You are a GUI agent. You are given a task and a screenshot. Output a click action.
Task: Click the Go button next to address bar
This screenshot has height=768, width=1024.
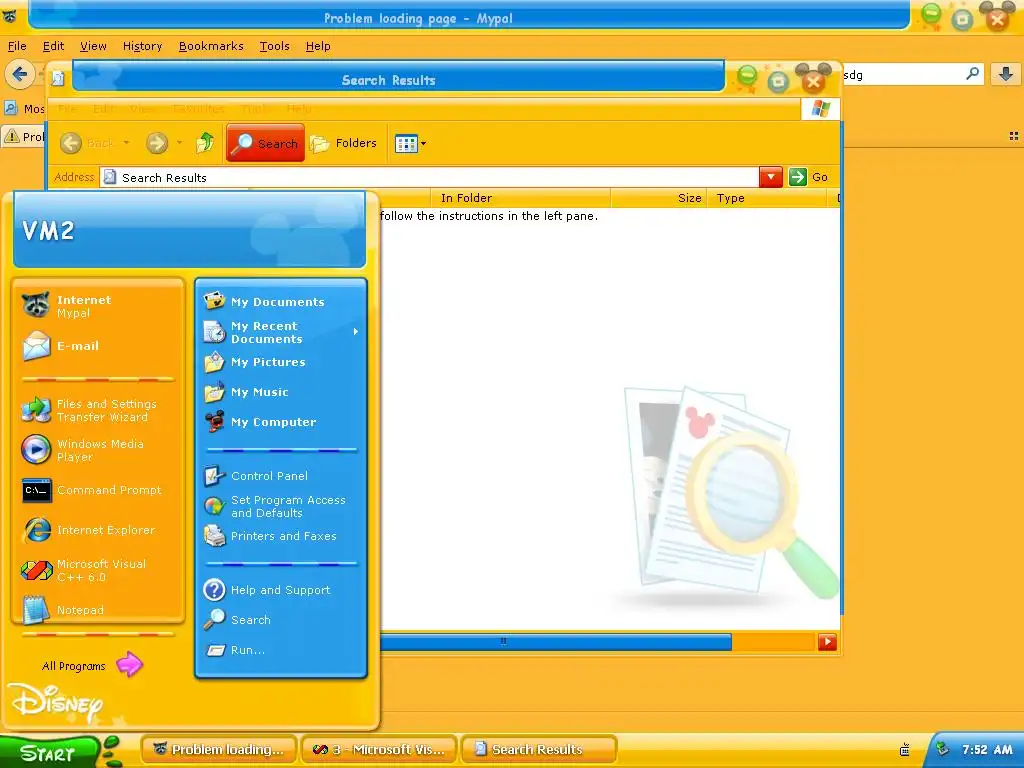(808, 177)
